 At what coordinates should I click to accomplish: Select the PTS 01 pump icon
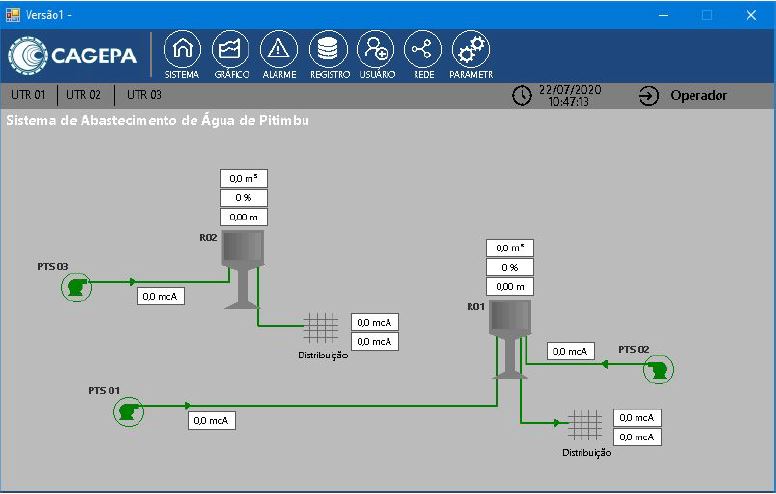coord(127,410)
